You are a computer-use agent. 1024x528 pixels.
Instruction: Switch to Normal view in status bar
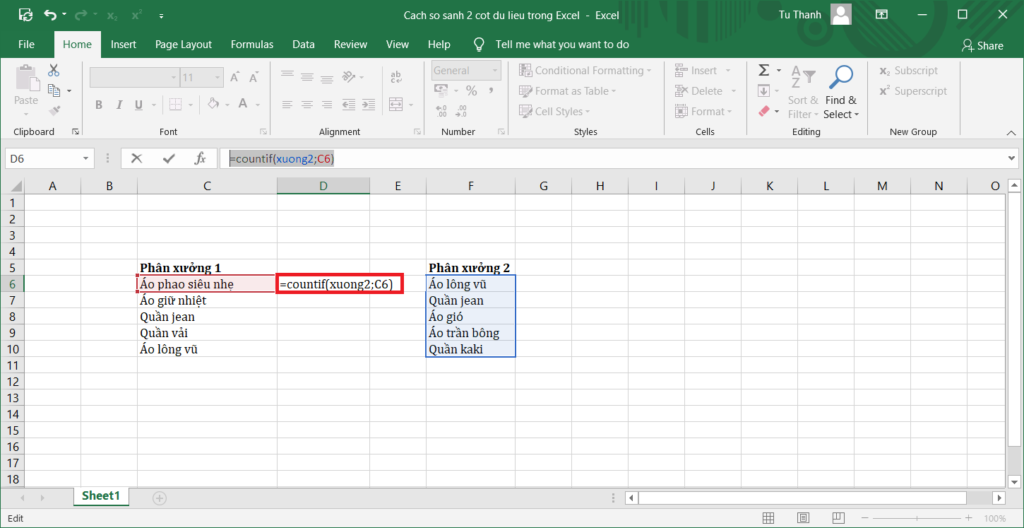click(767, 518)
